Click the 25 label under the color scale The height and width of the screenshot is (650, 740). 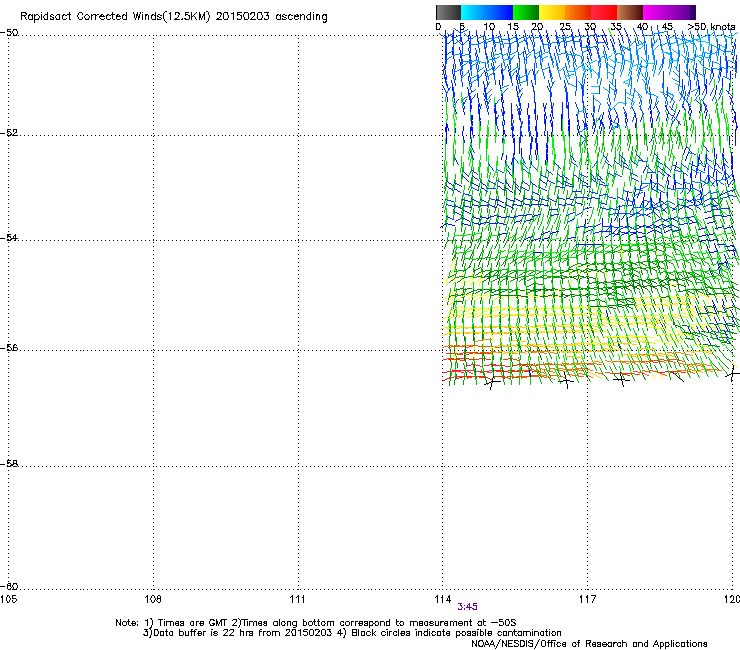(565, 27)
